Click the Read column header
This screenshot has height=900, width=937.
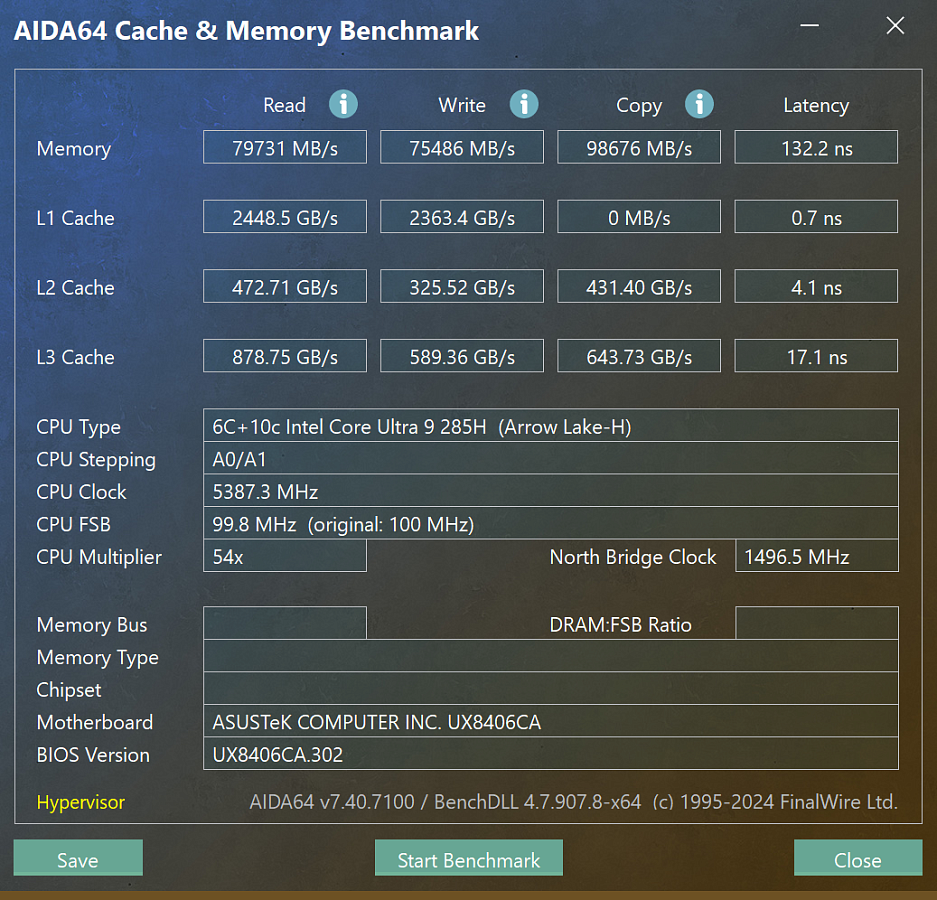pos(284,105)
